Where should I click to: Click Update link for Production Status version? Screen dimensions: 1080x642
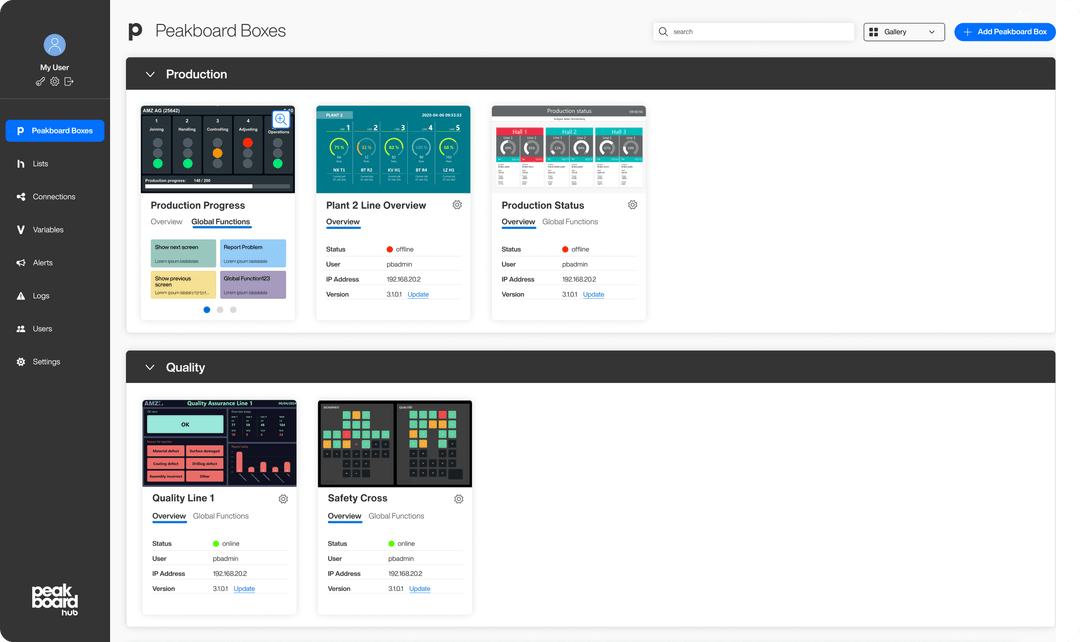[x=593, y=294]
